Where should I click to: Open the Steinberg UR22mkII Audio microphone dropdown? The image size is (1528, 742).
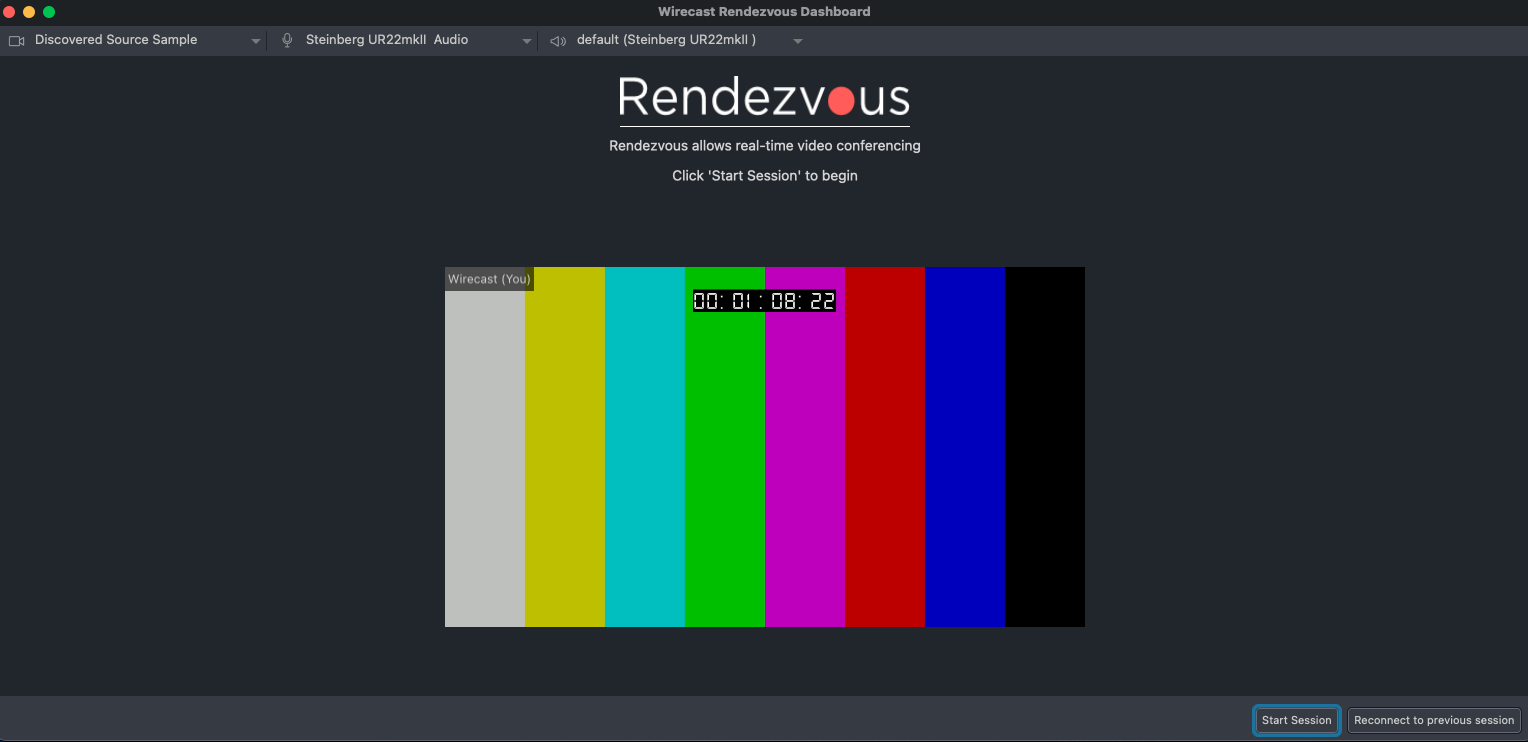405,41
